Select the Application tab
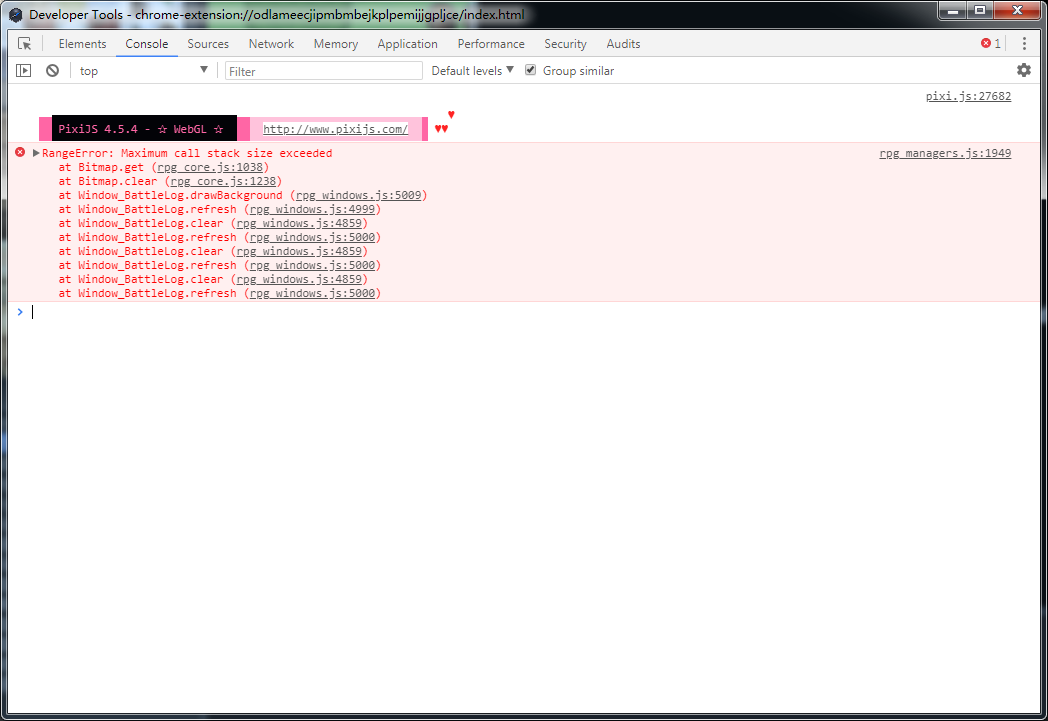The image size is (1048, 721). 408,43
